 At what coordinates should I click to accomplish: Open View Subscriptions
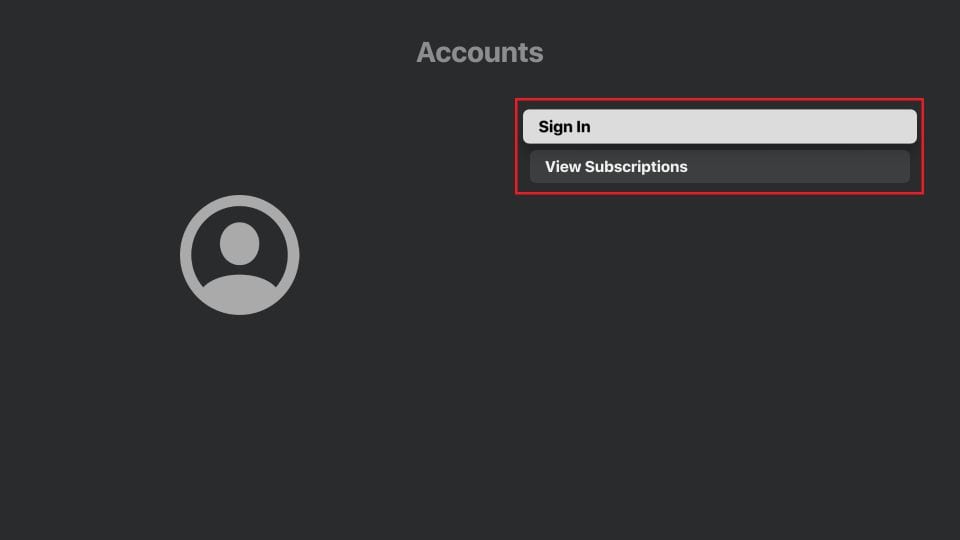(x=719, y=167)
